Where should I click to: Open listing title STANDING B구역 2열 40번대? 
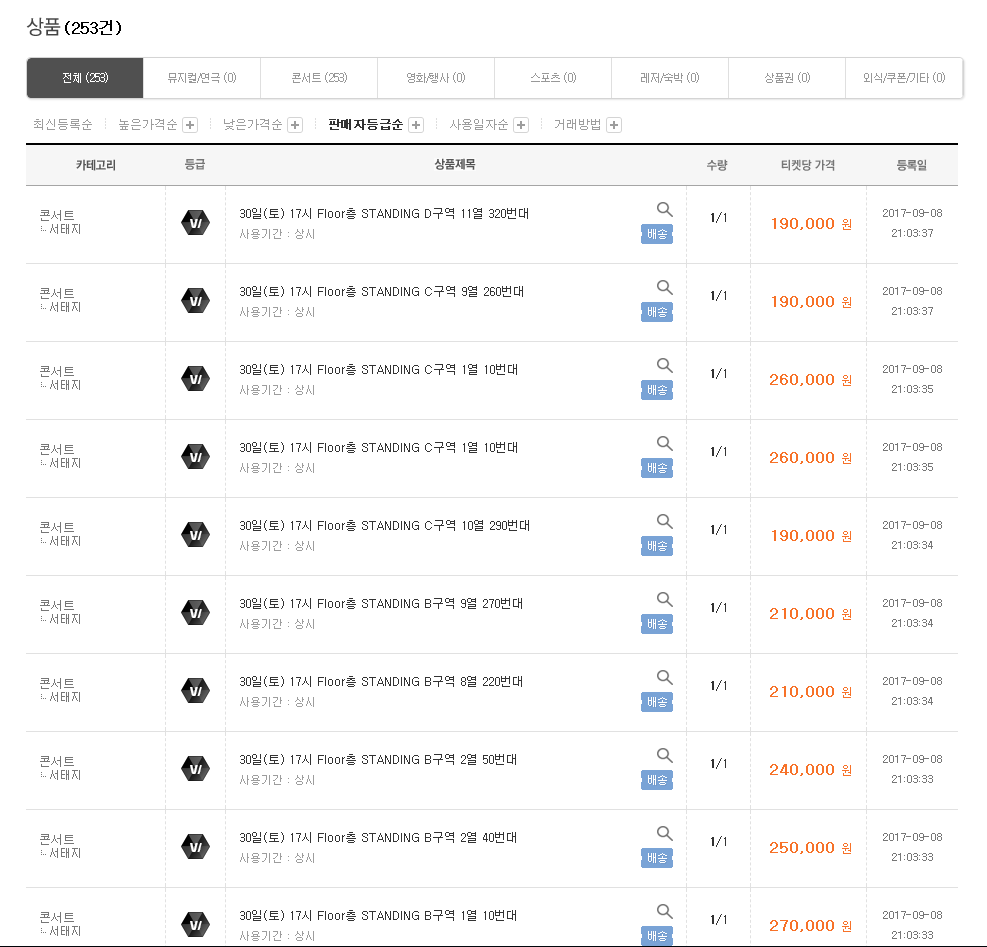coord(378,838)
